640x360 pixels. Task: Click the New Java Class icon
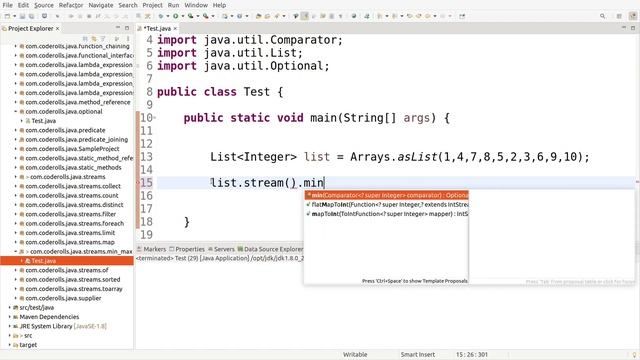239,16
